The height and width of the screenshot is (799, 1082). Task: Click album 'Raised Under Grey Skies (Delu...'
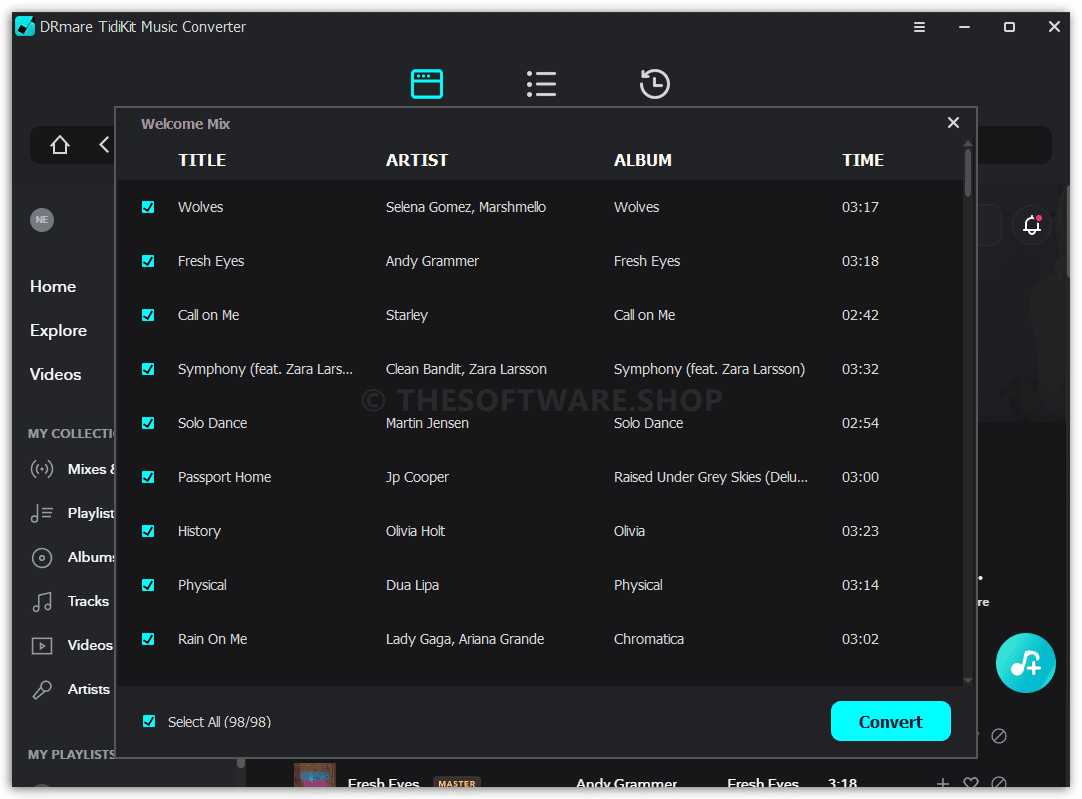point(711,477)
